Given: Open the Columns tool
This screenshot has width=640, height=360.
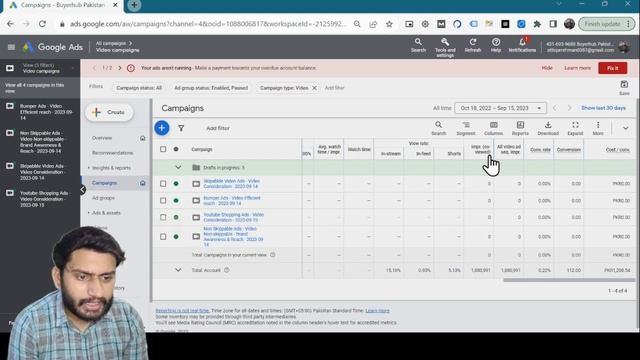Looking at the screenshot, I should [493, 128].
